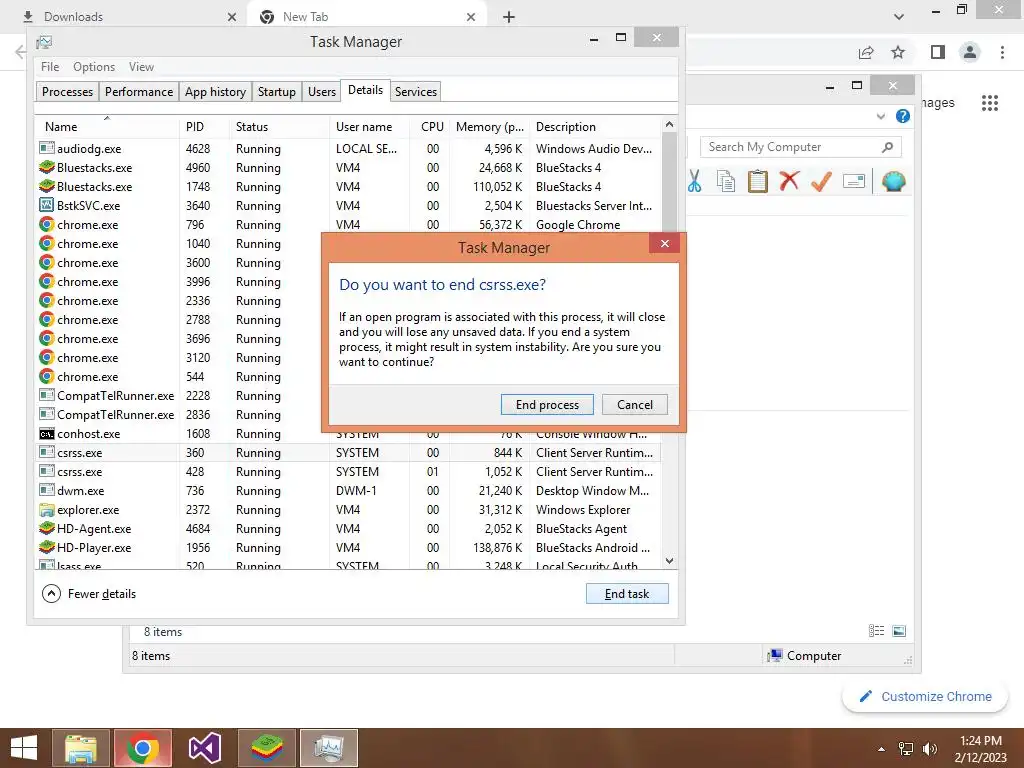Collapse Task Manager with Fewer details
This screenshot has width=1024, height=768.
89,594
